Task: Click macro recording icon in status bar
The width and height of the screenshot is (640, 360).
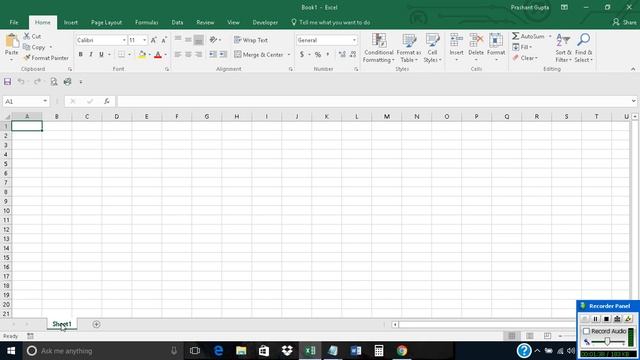Action: (30, 336)
